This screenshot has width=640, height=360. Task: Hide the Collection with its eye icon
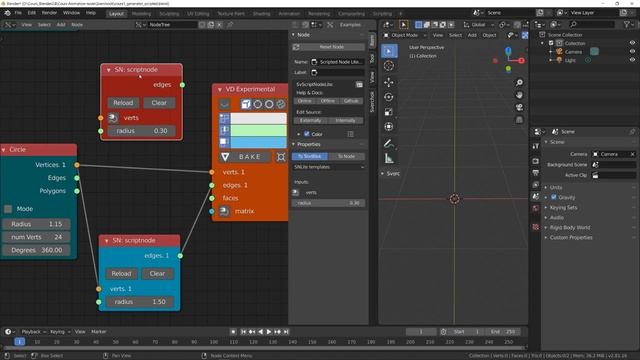[x=632, y=43]
